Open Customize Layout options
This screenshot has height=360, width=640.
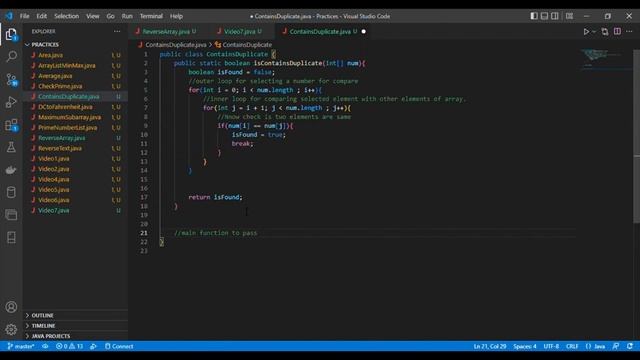(569, 16)
